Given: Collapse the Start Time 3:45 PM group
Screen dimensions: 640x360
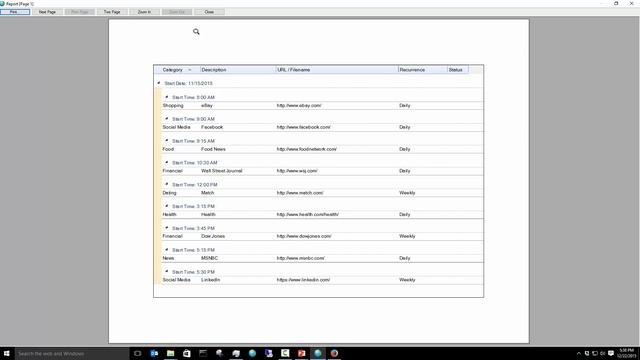Looking at the screenshot, I should 167,228.
